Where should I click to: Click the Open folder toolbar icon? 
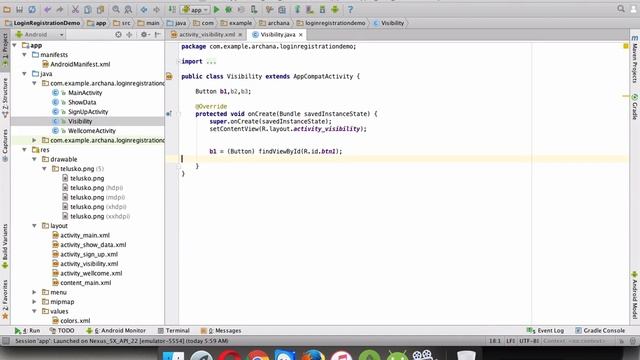tap(7, 9)
